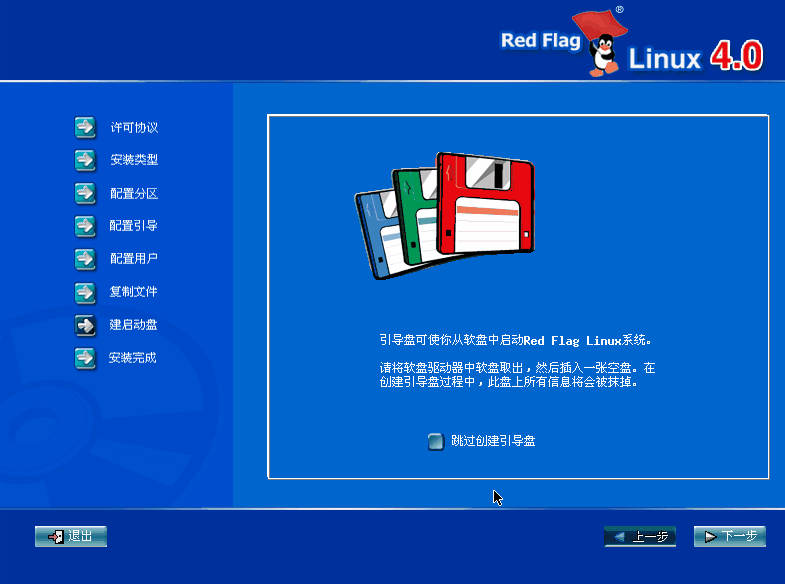
Task: Click the arrow icon beside 配置引导
Action: 86,226
